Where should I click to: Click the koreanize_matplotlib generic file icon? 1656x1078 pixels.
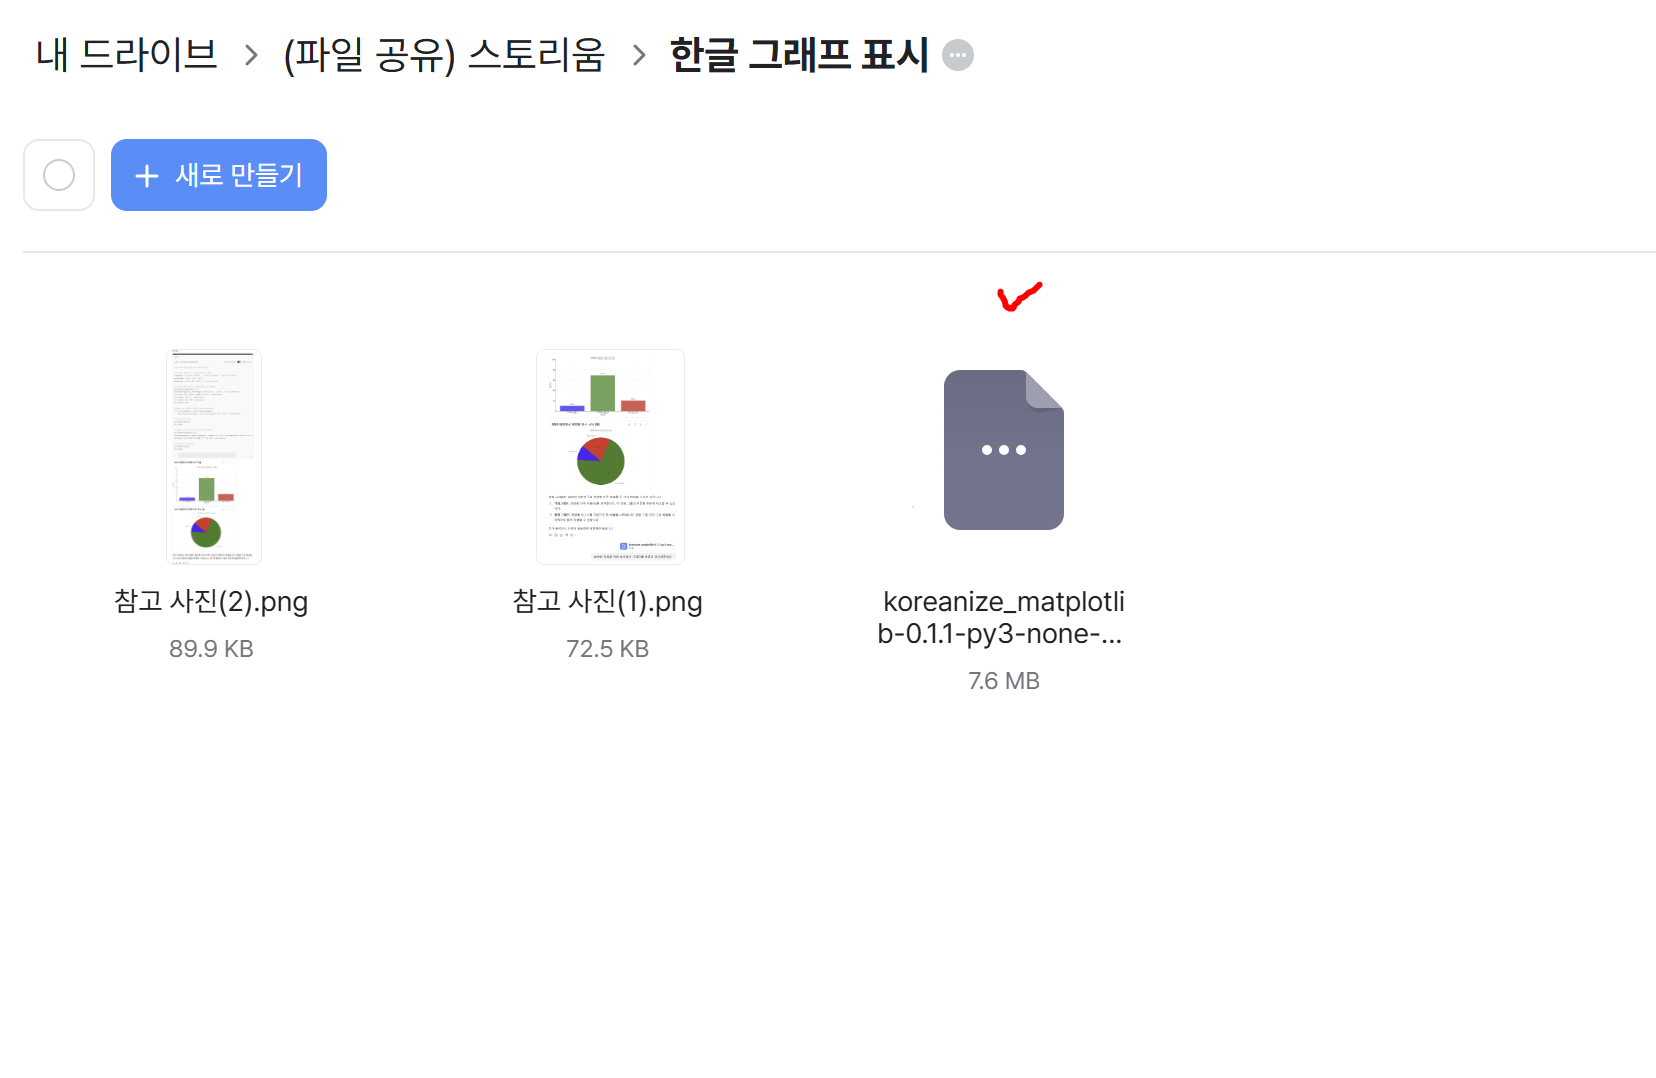(x=1004, y=450)
